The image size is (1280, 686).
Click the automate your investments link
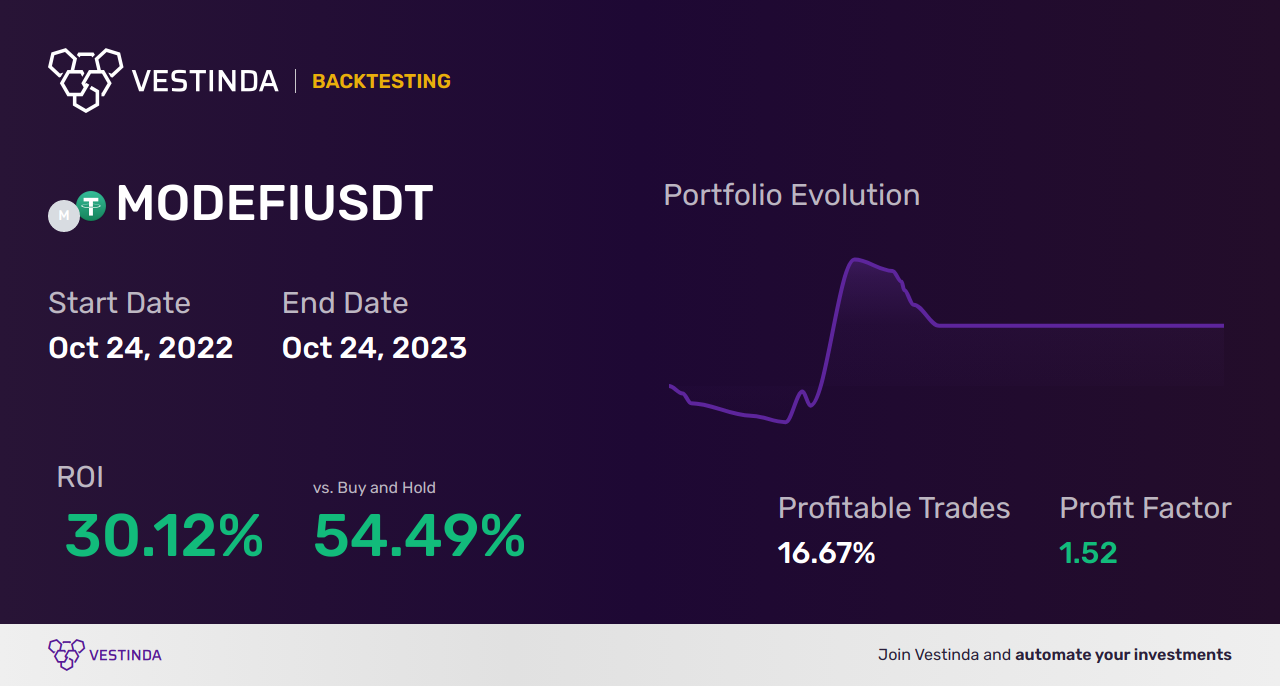pos(1123,655)
